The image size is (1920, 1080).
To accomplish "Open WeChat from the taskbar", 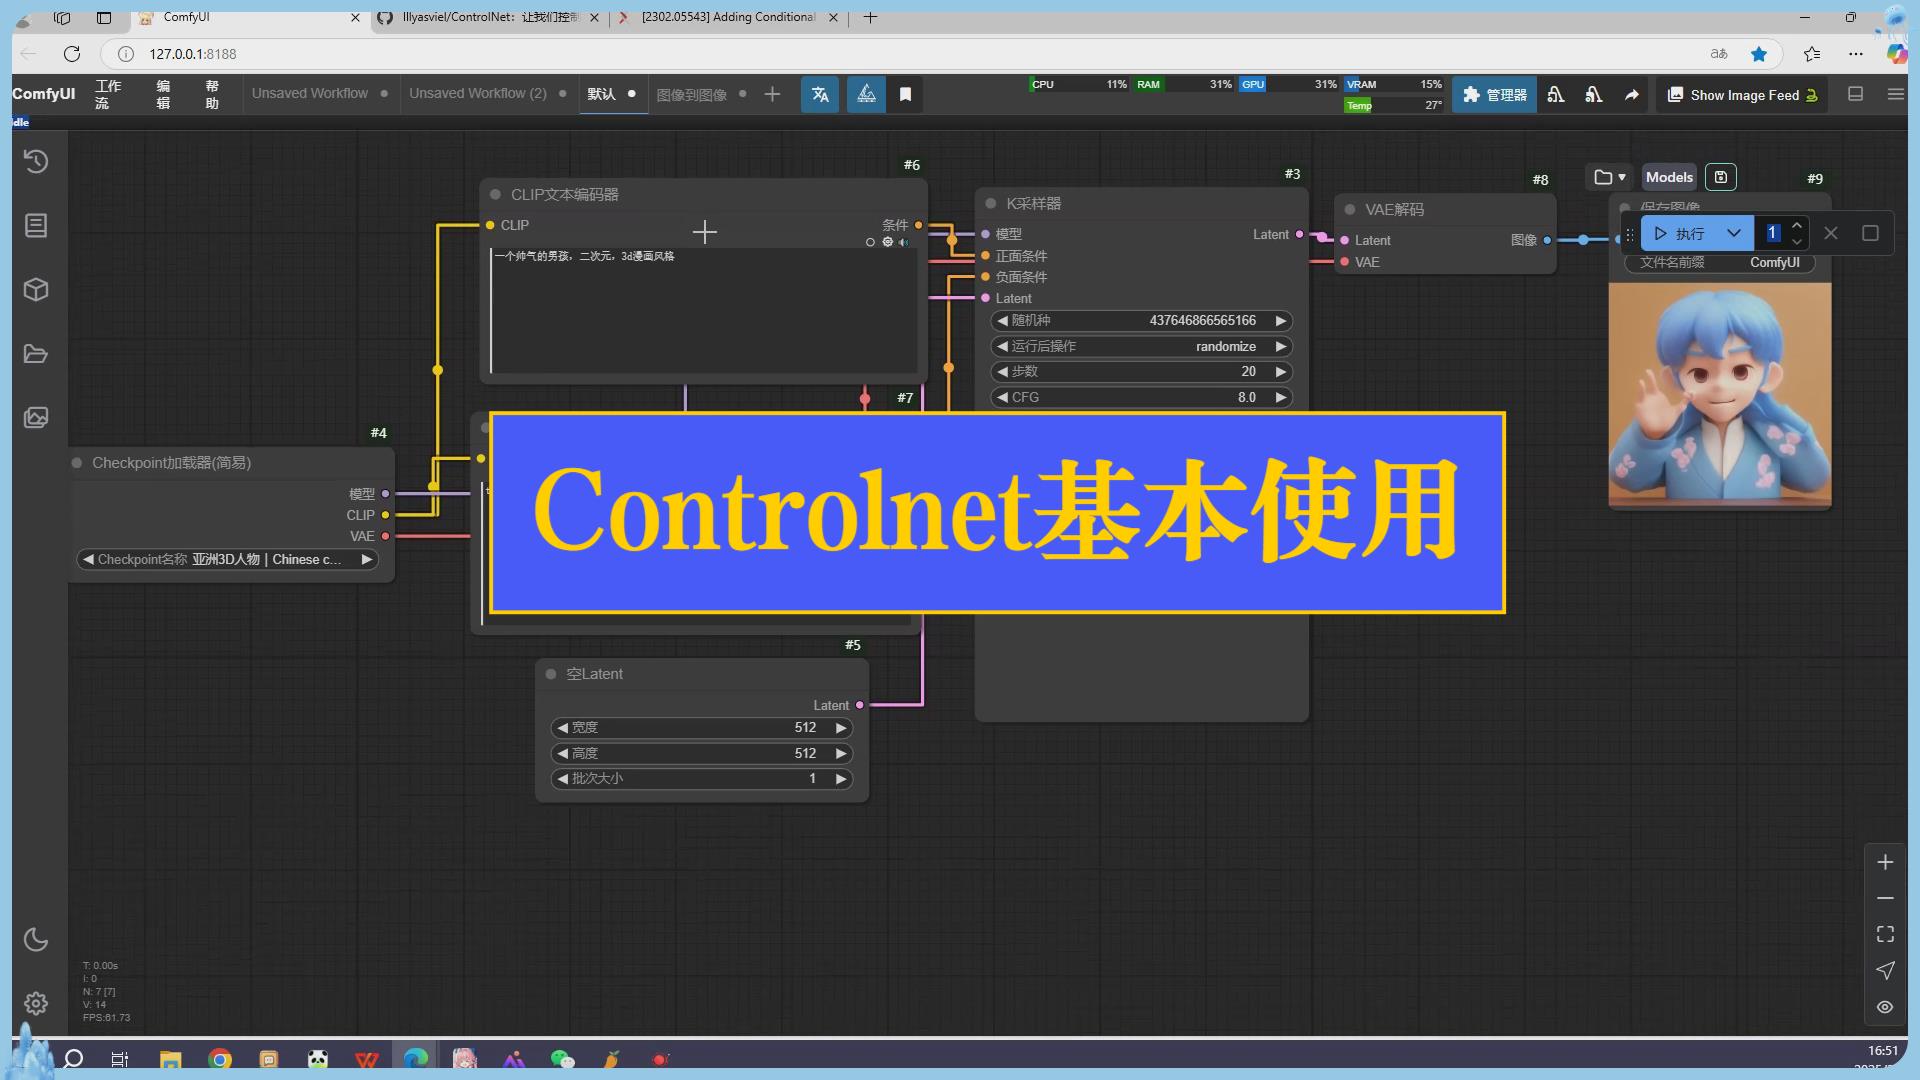I will click(x=563, y=1059).
